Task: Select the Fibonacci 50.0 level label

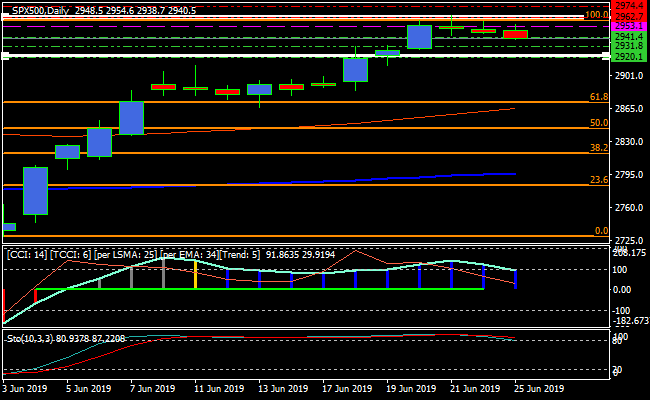Action: 599,123
